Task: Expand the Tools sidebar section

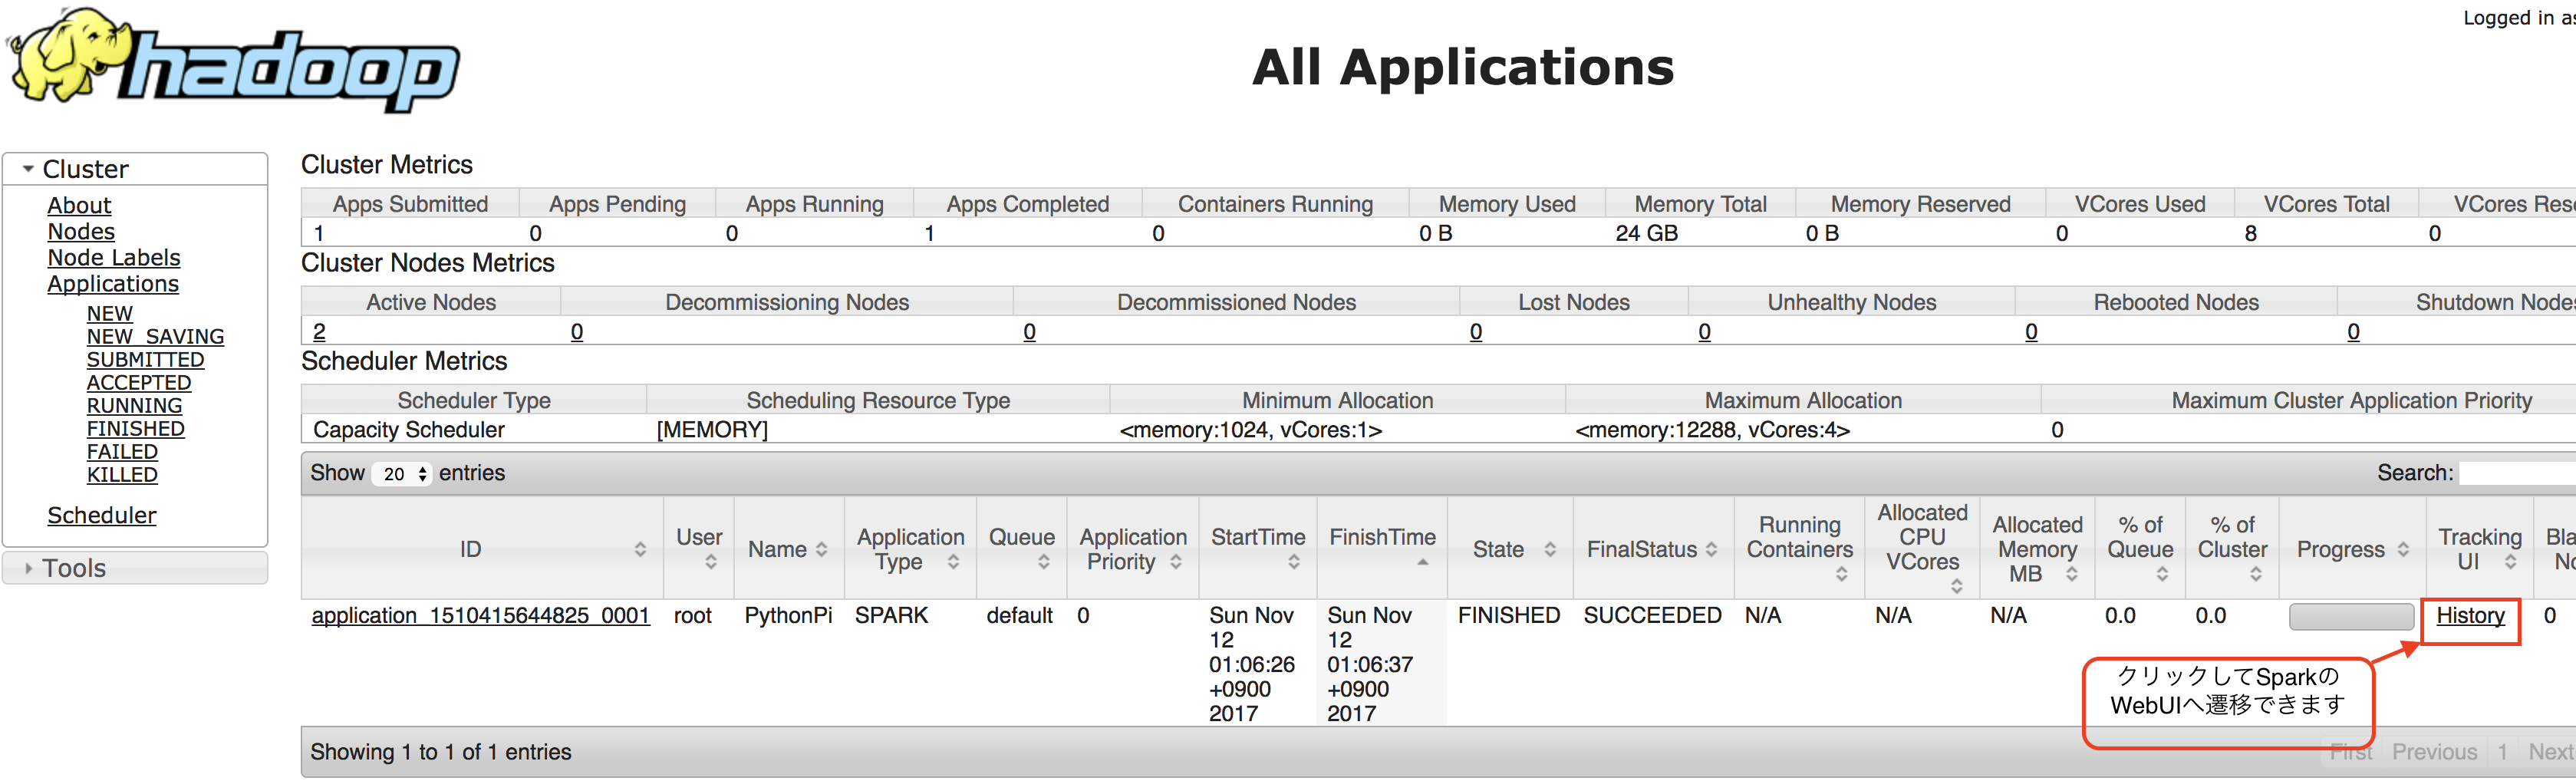Action: (x=28, y=568)
